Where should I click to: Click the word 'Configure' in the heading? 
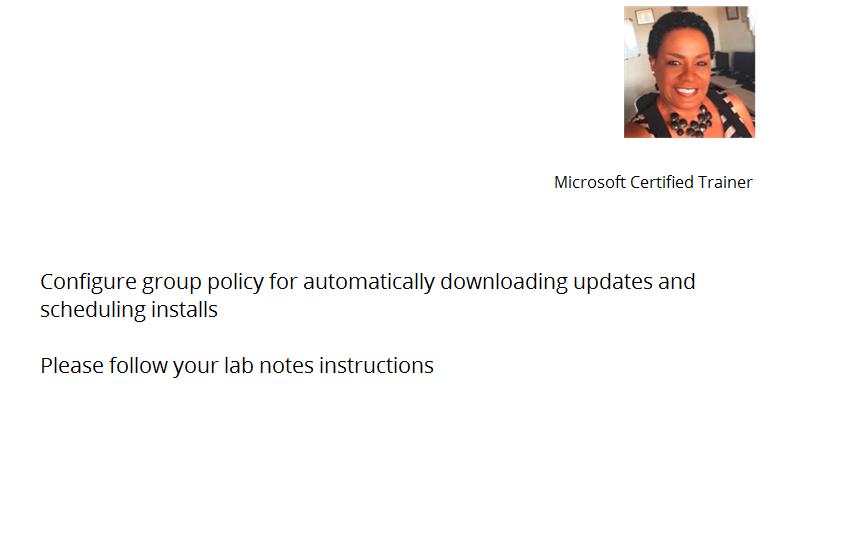click(x=88, y=282)
